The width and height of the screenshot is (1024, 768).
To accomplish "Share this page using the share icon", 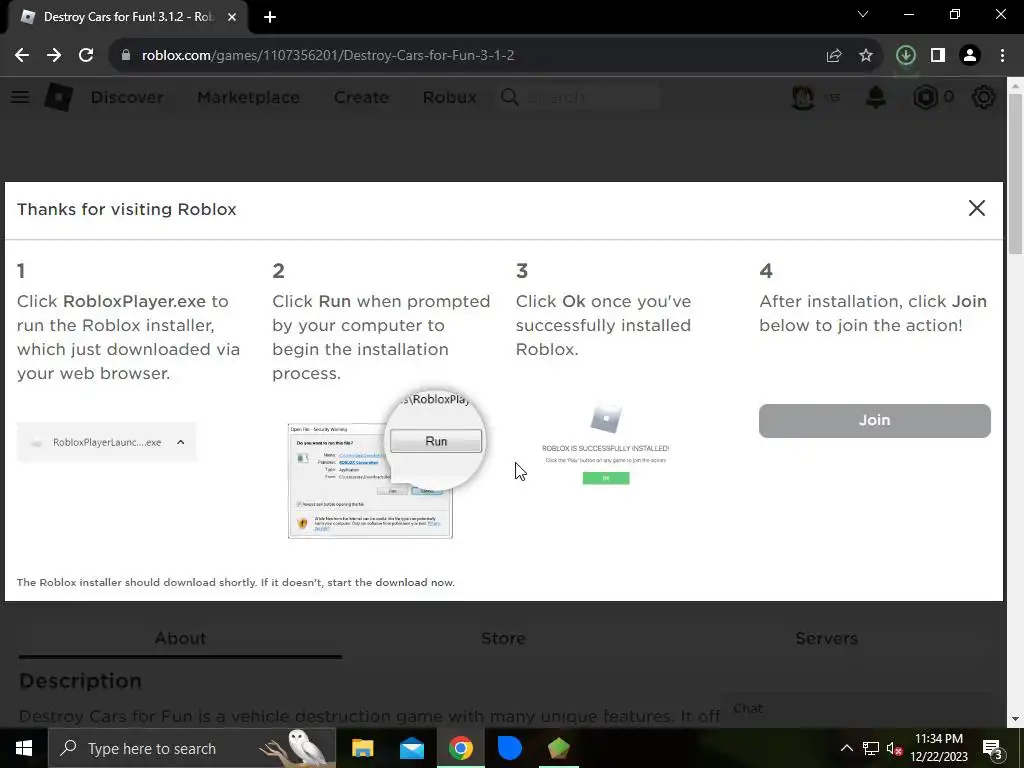I will point(834,56).
